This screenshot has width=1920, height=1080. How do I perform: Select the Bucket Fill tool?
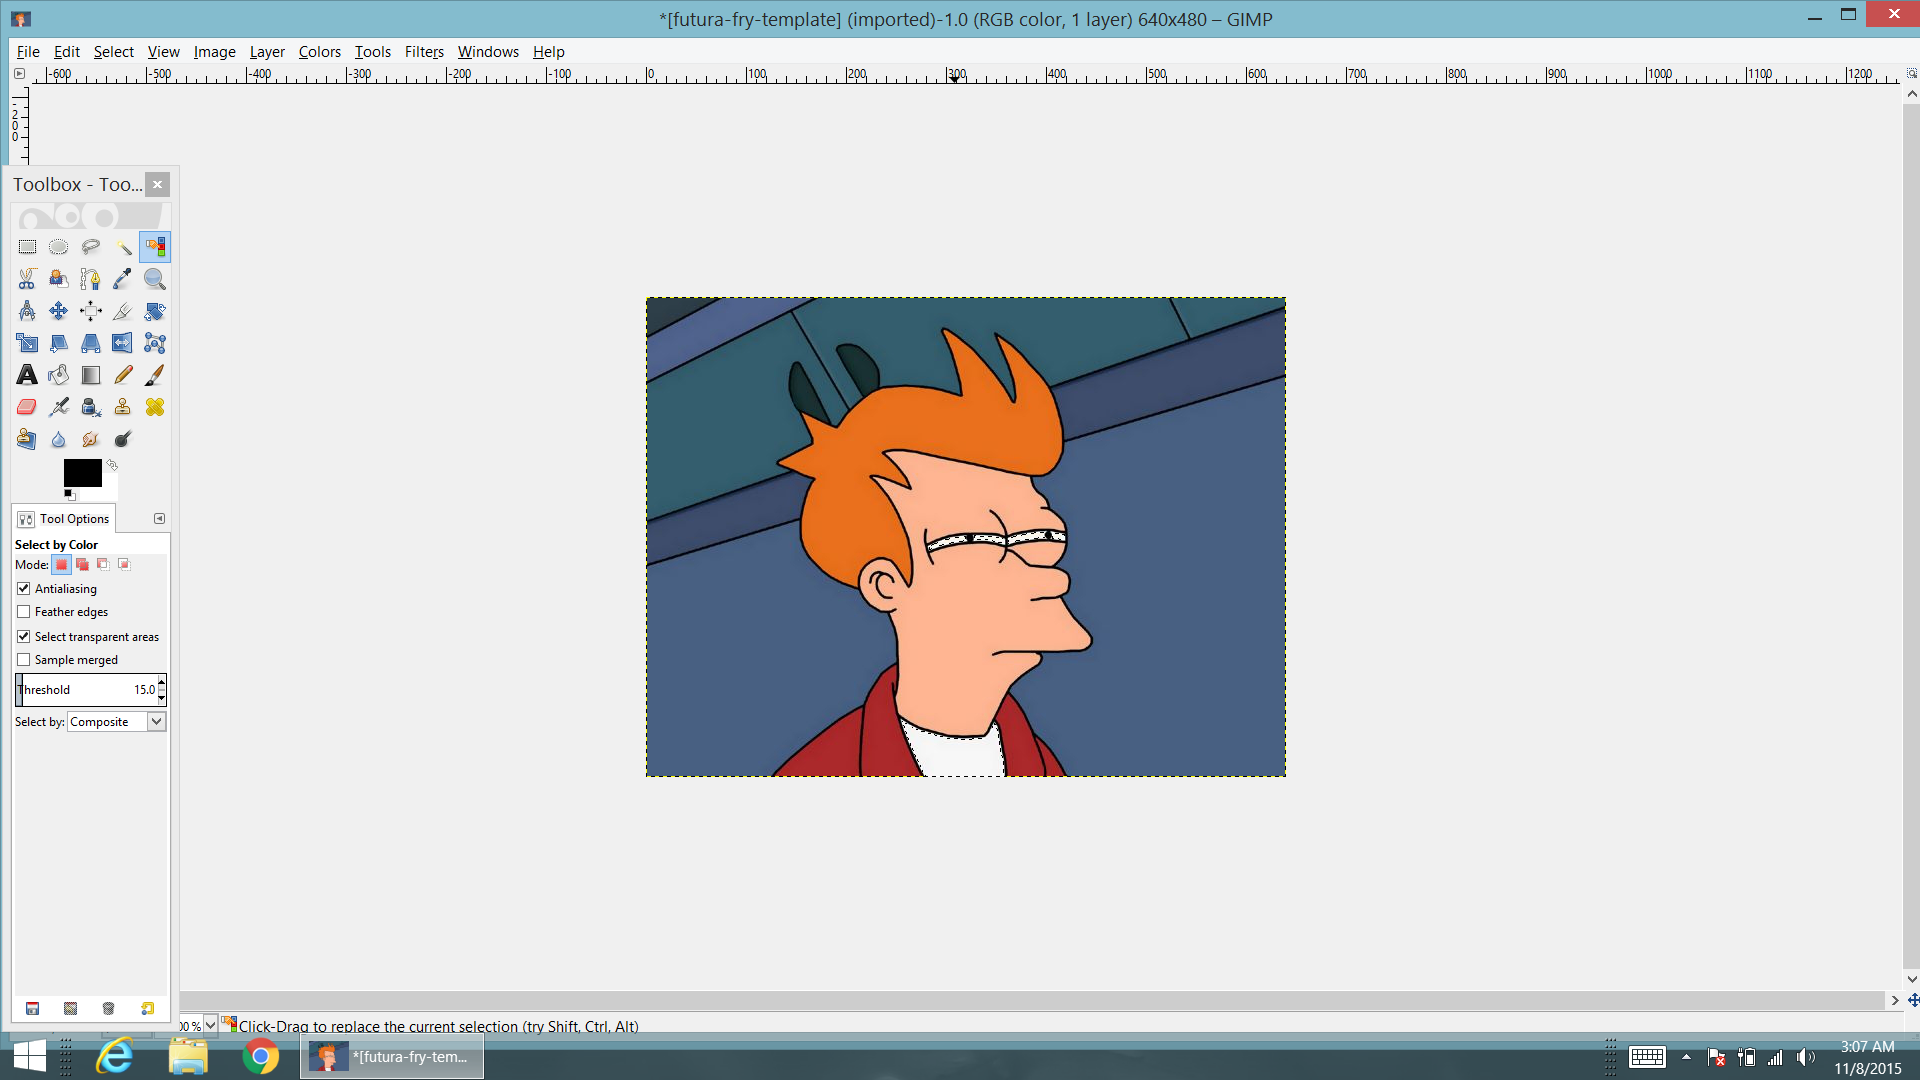59,375
